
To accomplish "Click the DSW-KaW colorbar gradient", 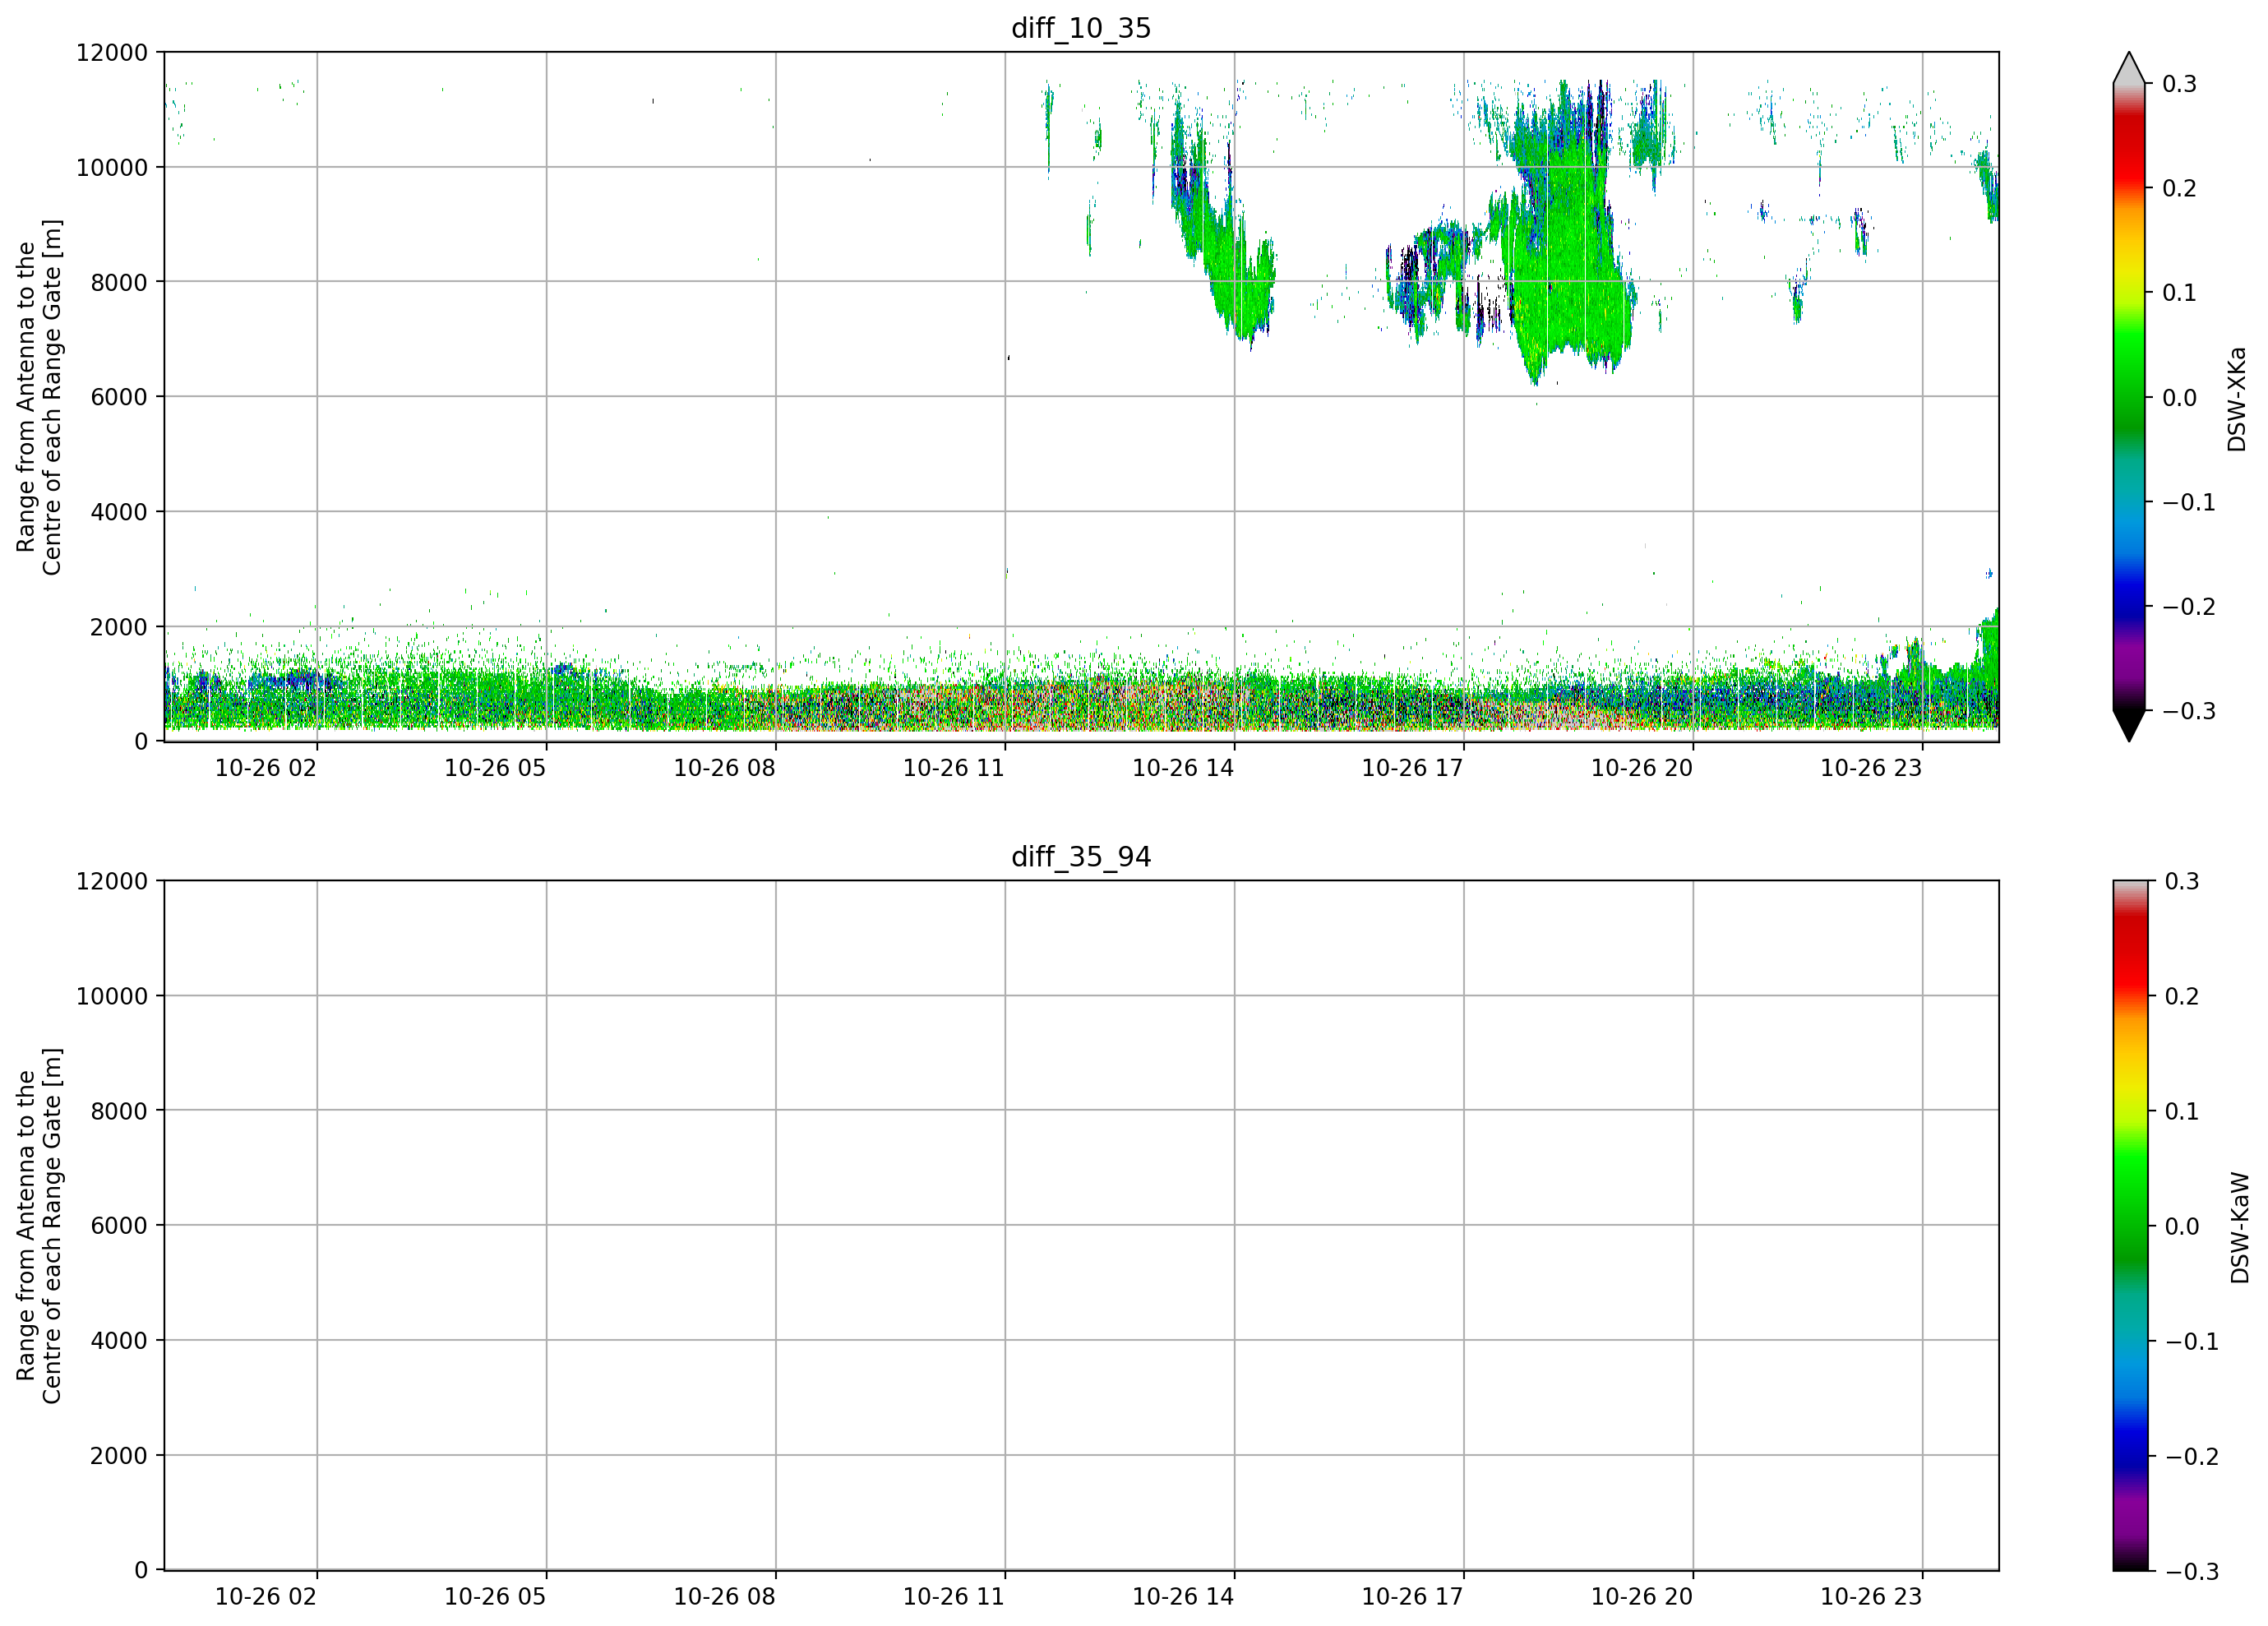I will (x=2129, y=1226).
